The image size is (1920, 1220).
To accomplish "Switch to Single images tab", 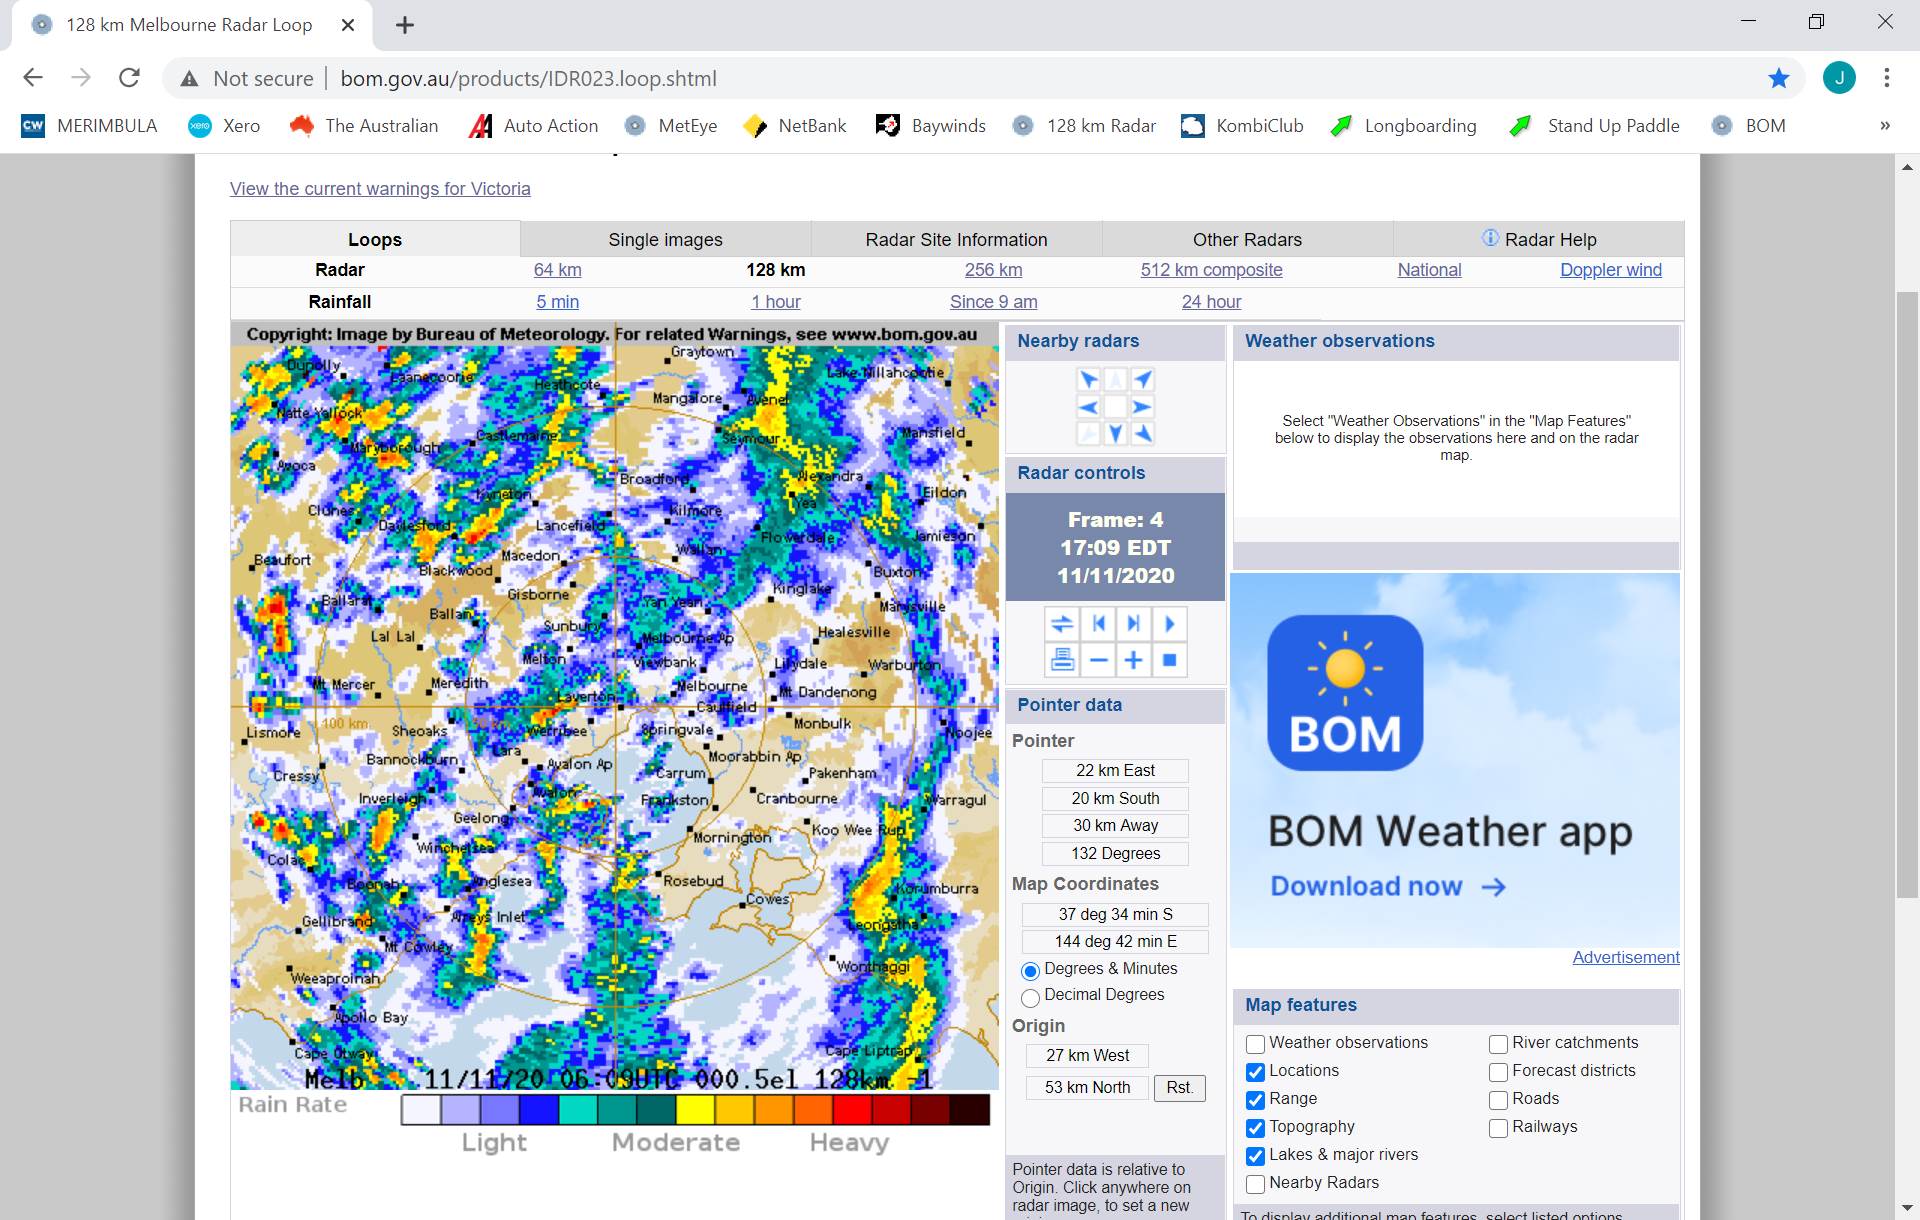I will 665,240.
